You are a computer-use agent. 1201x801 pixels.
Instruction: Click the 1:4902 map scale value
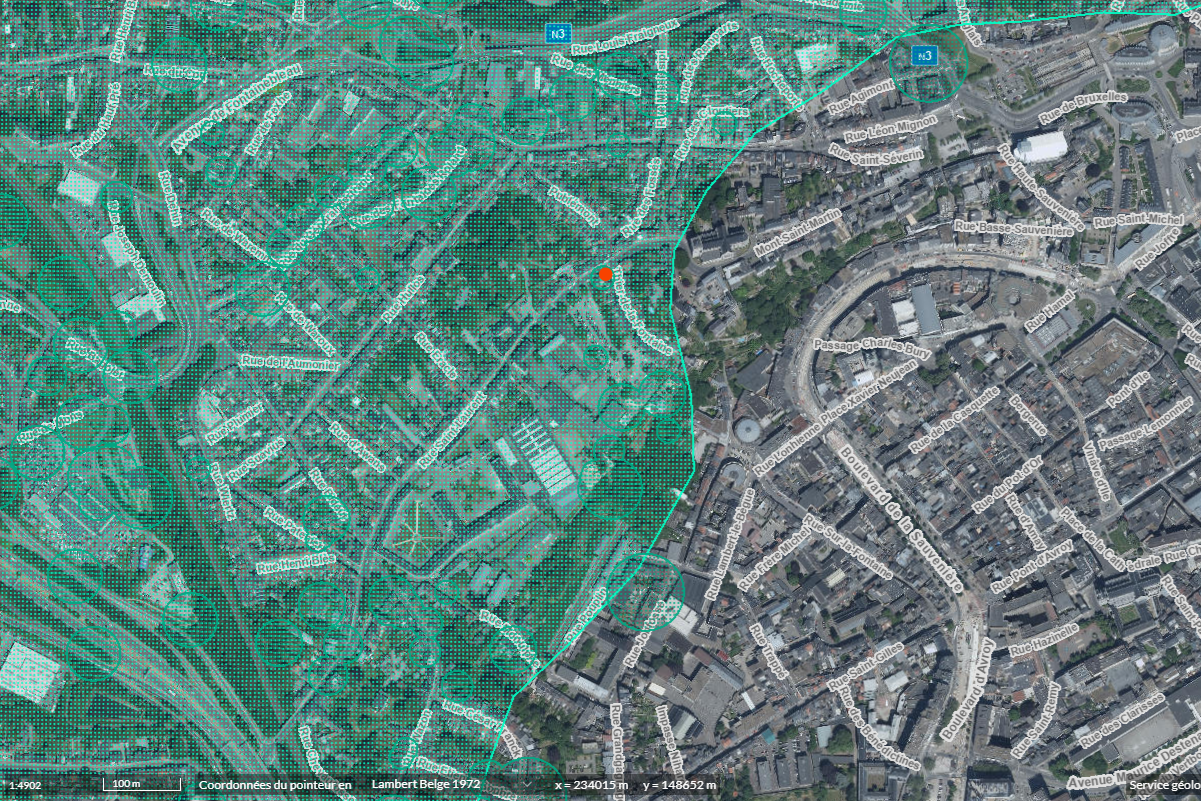(24, 785)
